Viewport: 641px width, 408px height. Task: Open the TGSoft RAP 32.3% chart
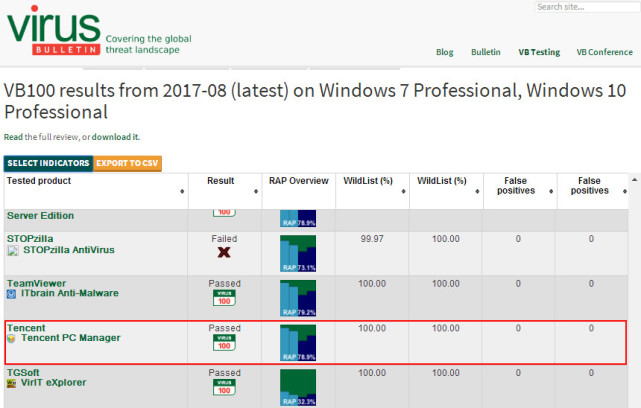(x=298, y=387)
